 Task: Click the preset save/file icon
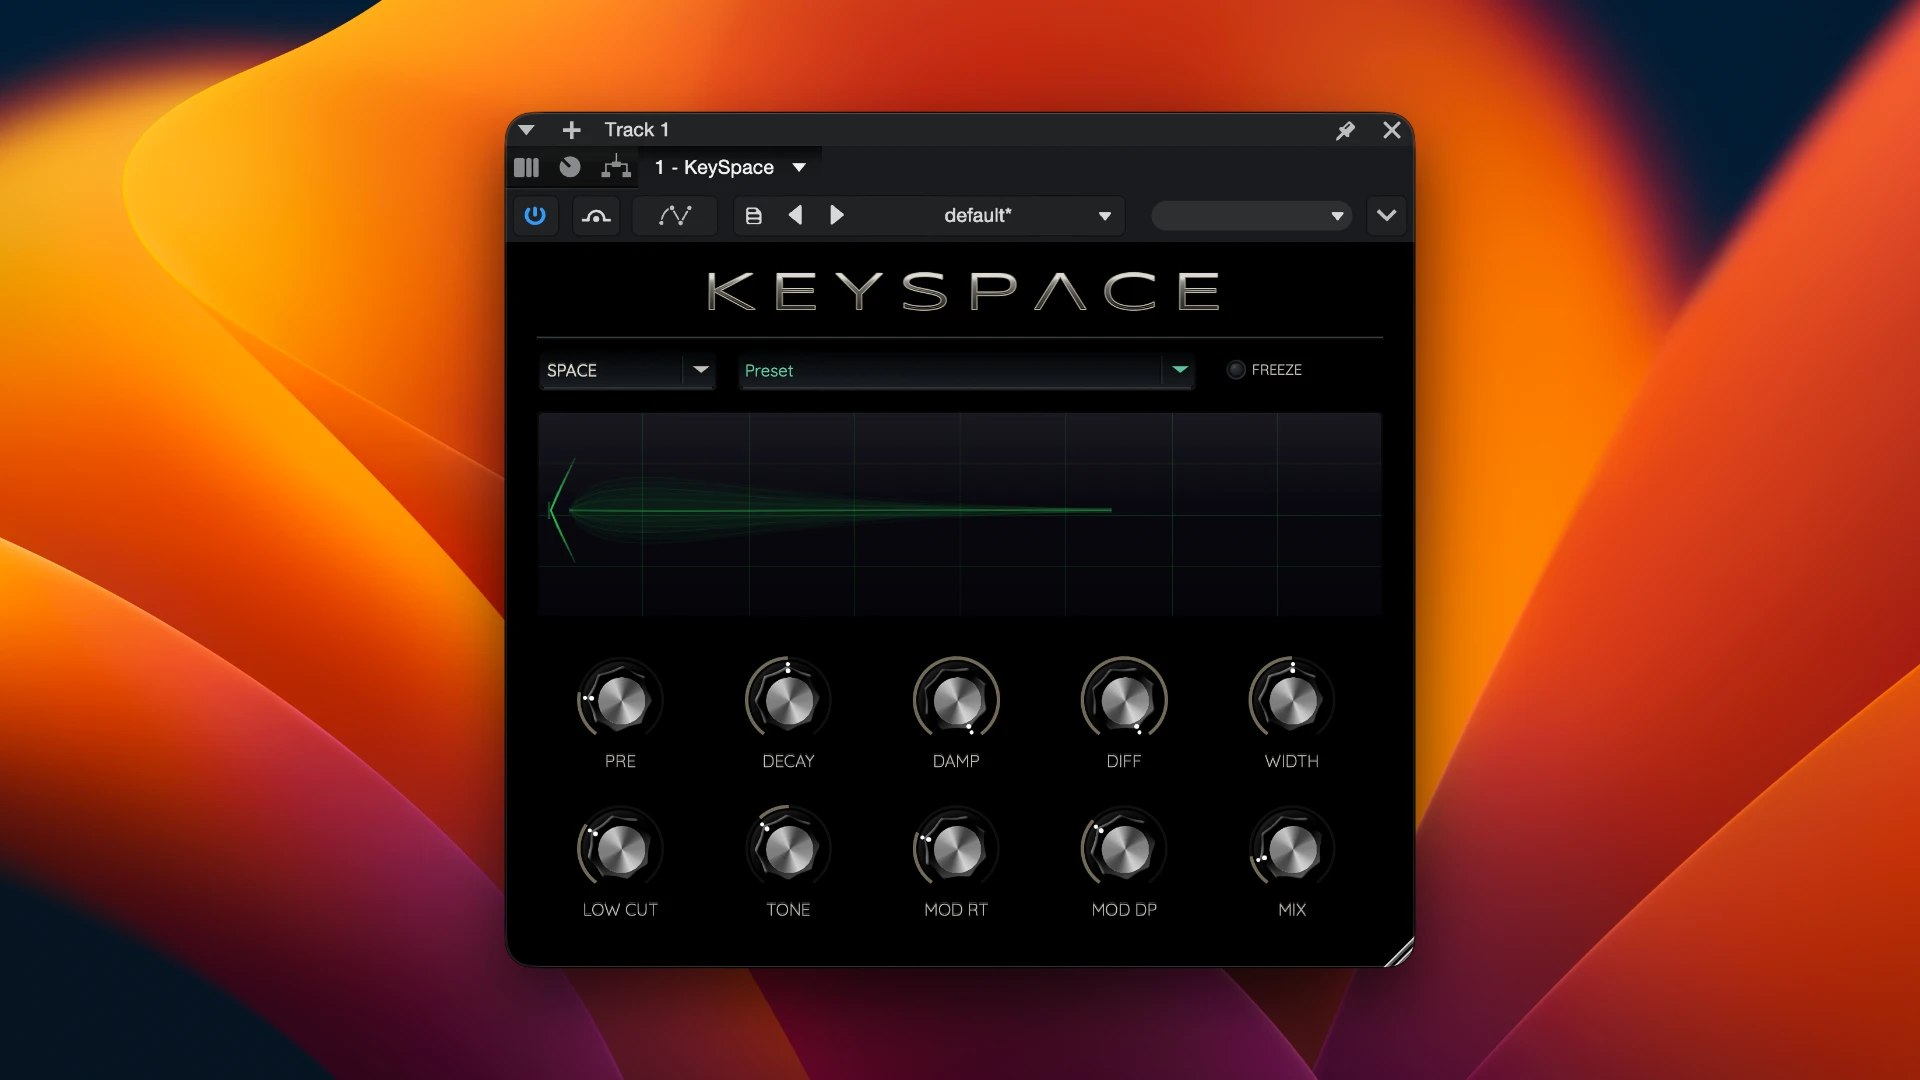[x=754, y=215]
